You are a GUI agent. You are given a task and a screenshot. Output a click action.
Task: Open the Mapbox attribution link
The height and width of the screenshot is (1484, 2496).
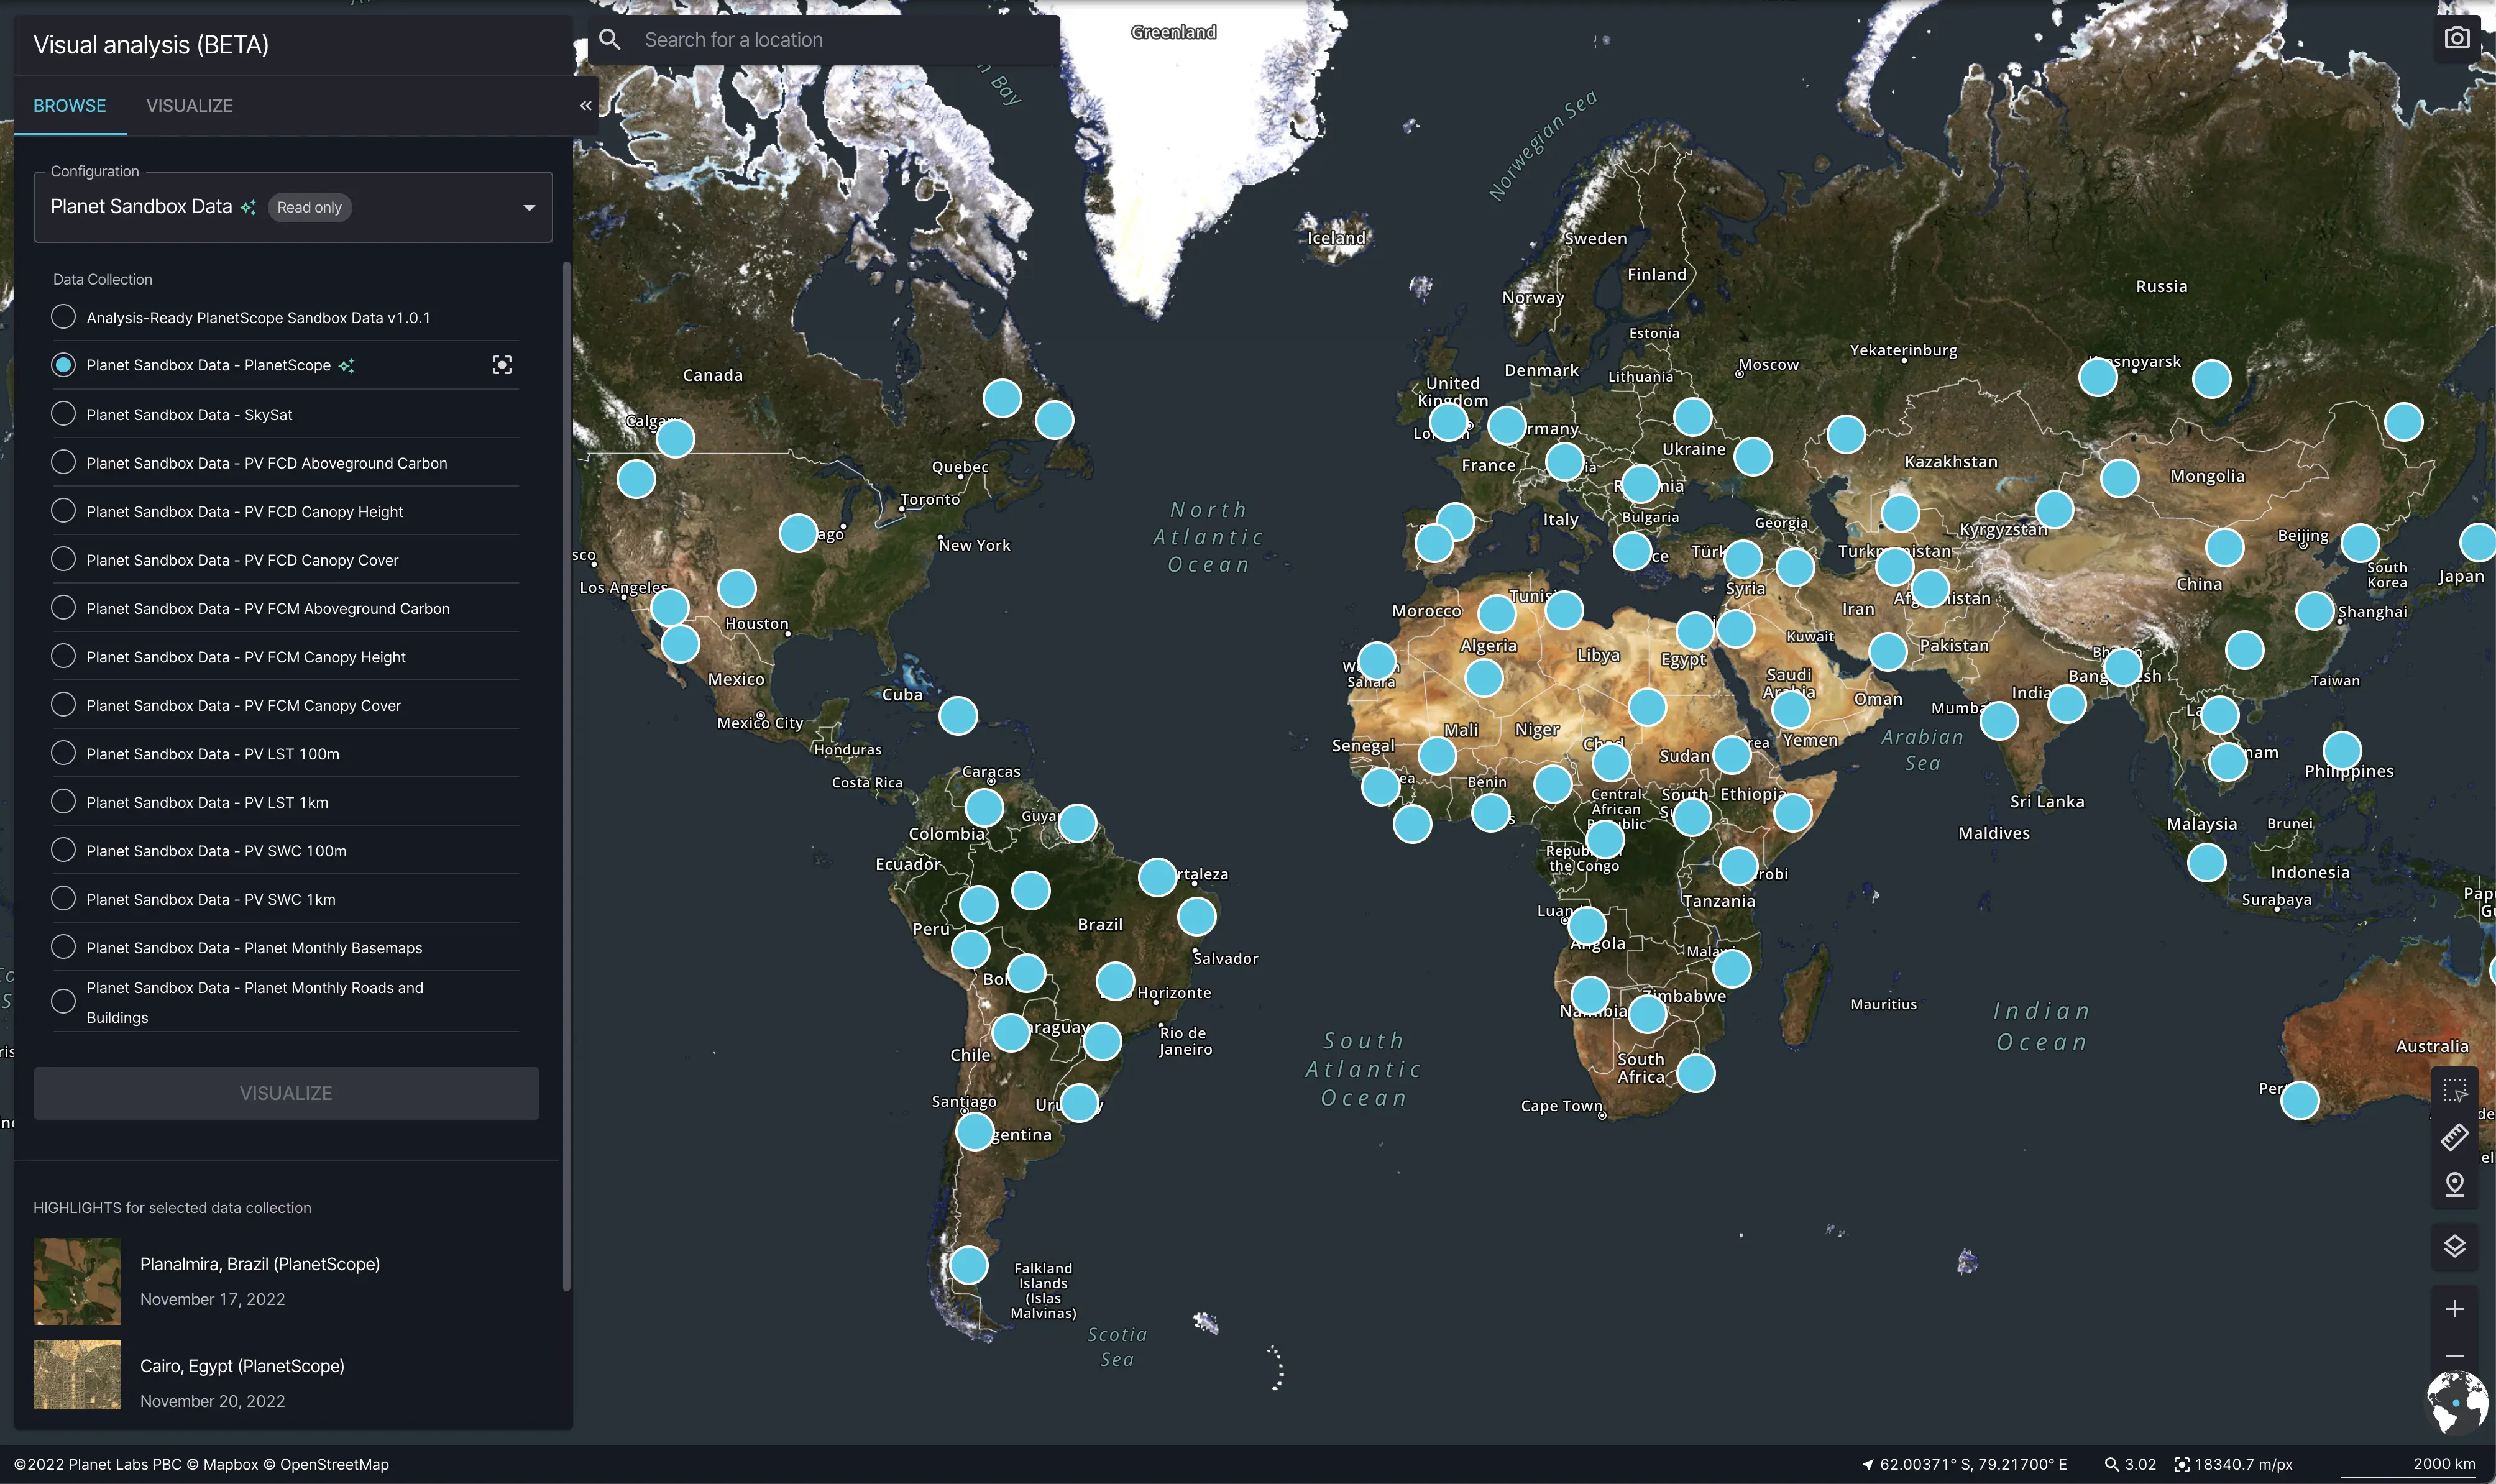222,1464
